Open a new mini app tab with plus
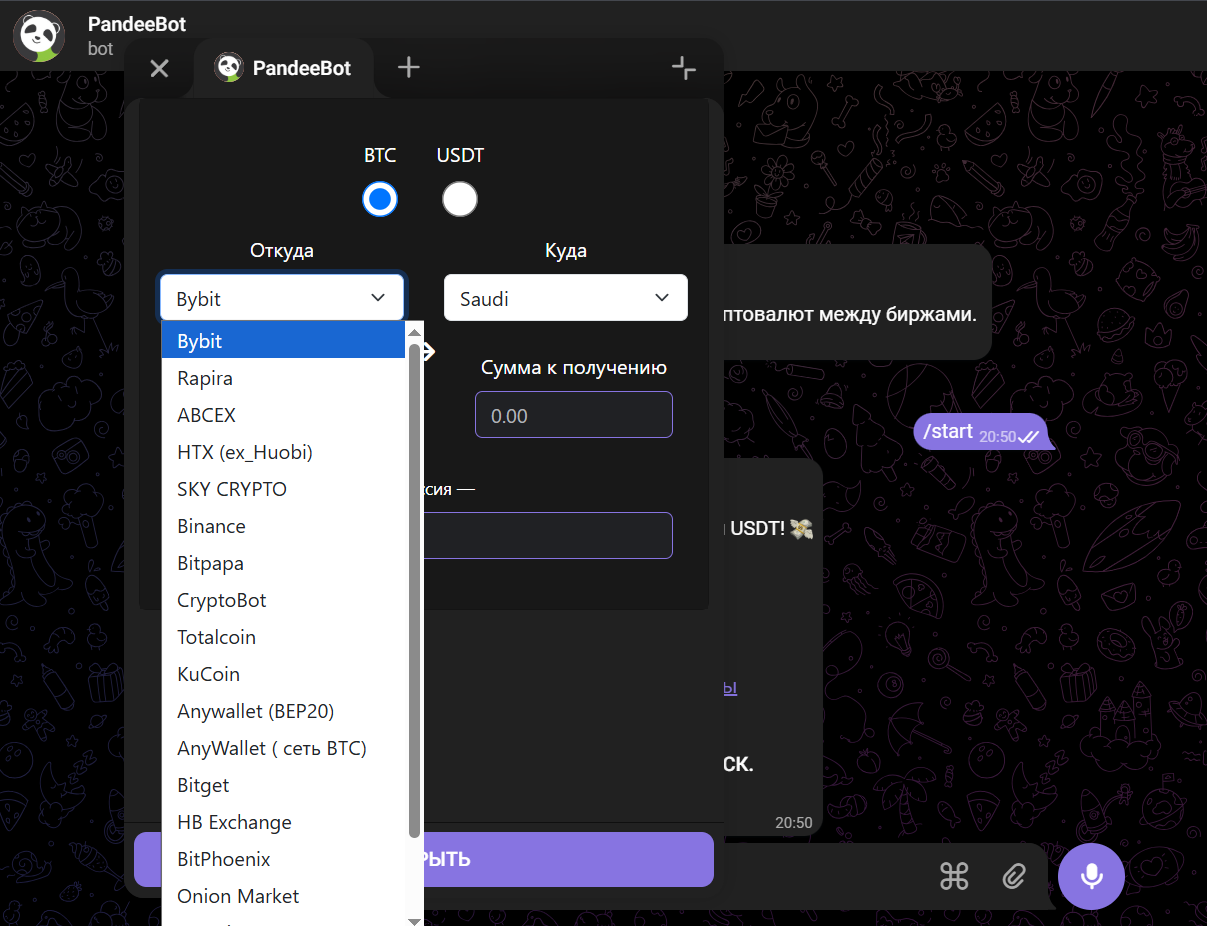The height and width of the screenshot is (926, 1207). [x=409, y=67]
